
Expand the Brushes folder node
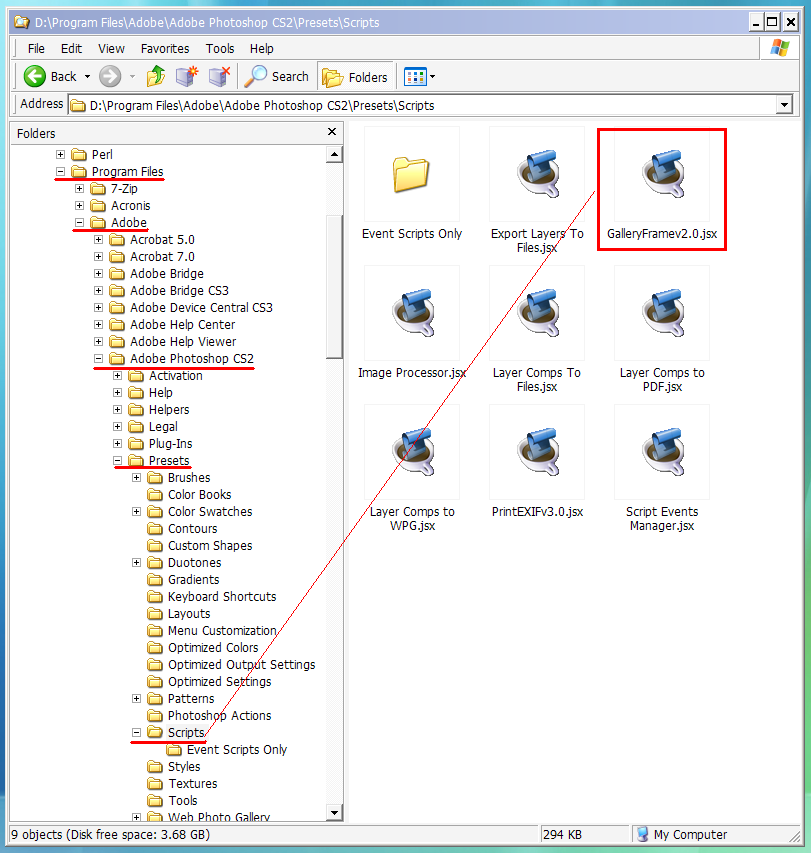(137, 478)
